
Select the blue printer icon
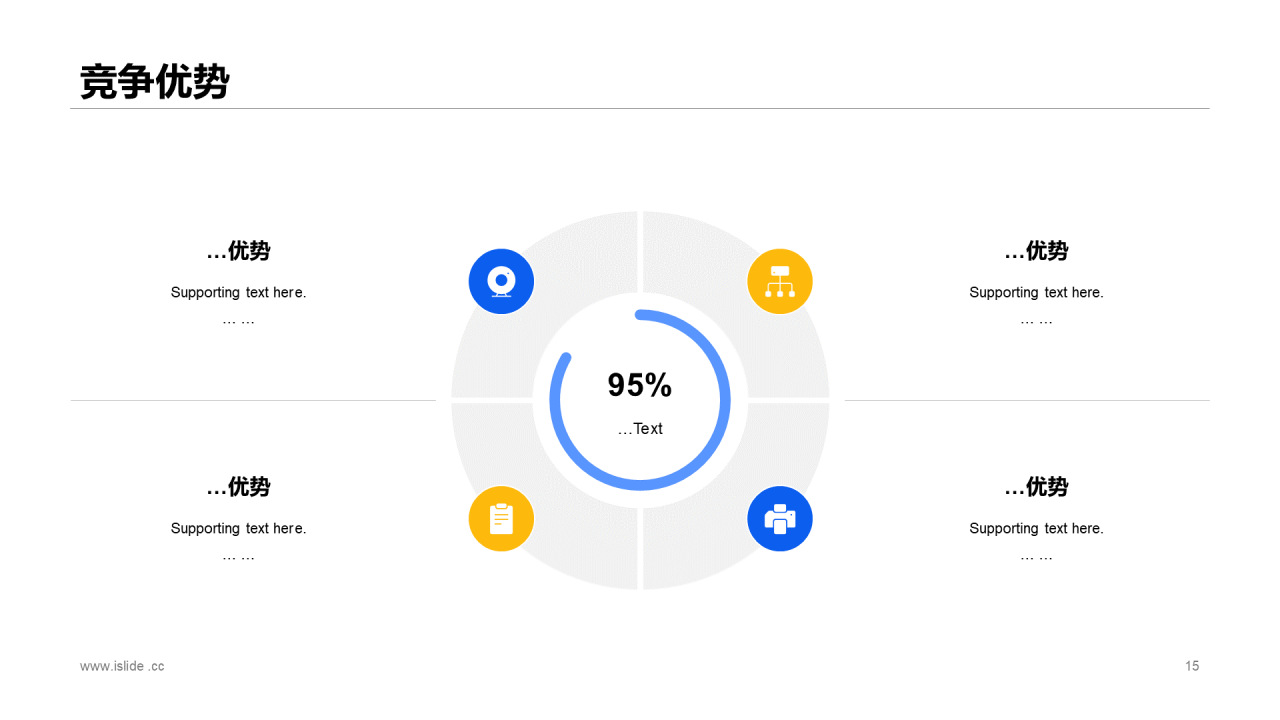tap(779, 519)
